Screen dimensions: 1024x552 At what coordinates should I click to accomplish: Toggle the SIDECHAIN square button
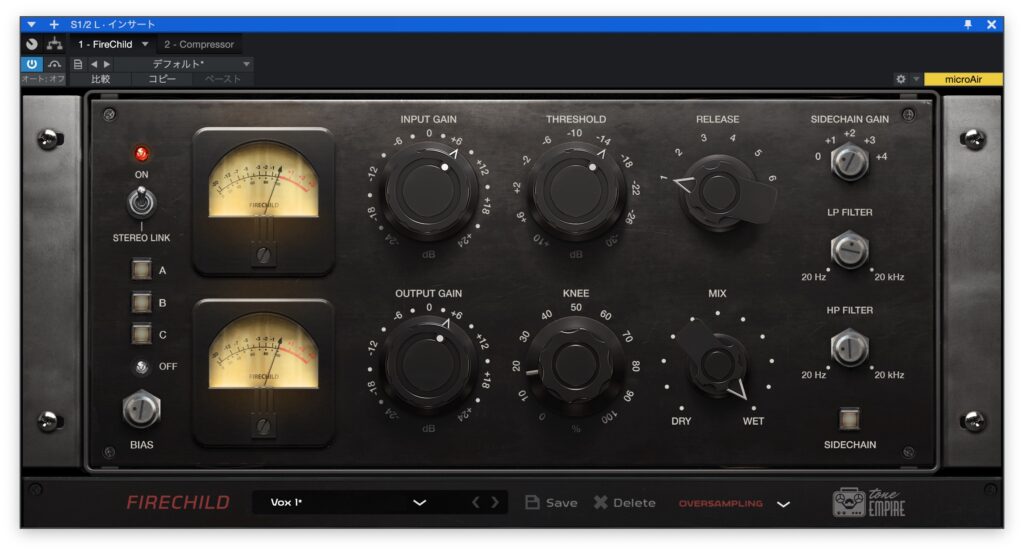point(849,418)
